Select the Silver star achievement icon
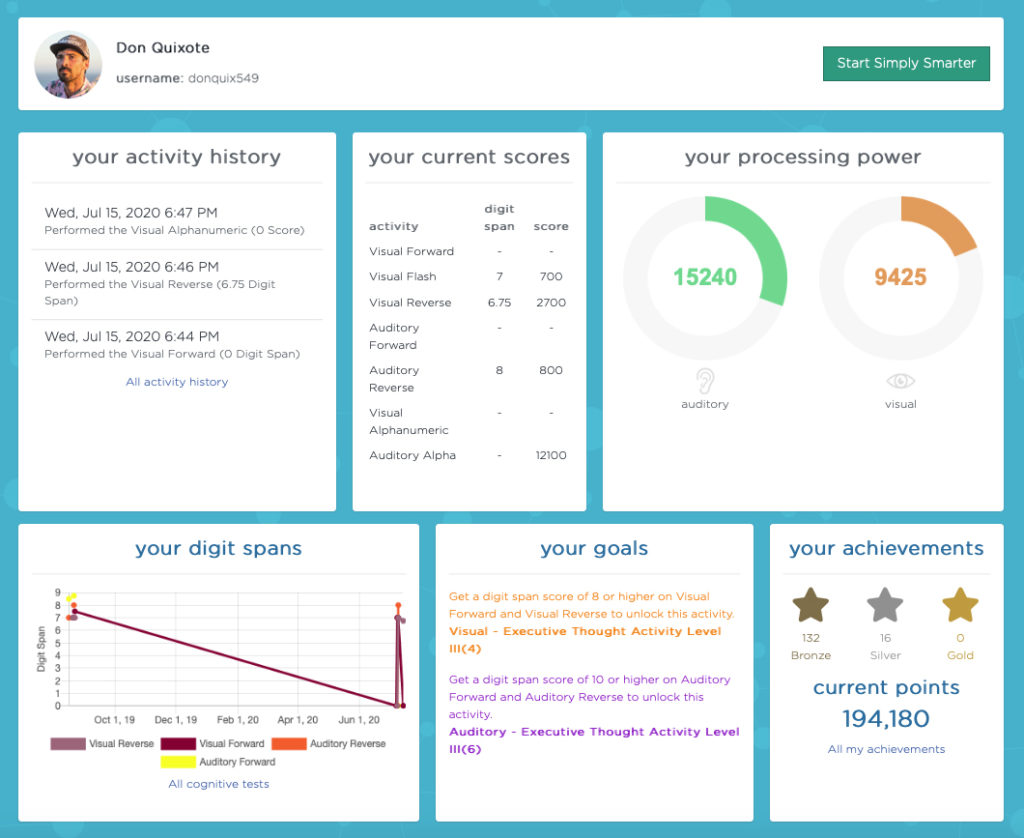Viewport: 1024px width, 838px height. click(x=885, y=604)
